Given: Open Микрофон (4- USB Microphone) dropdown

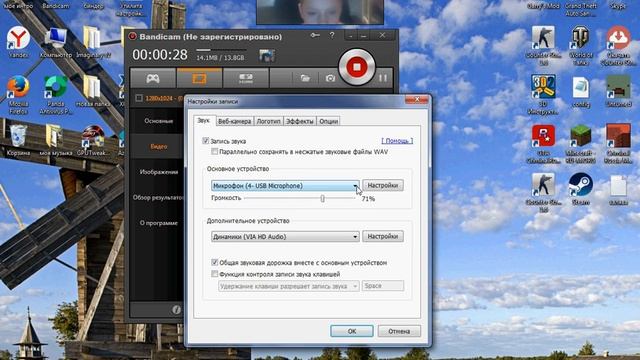Looking at the screenshot, I should click(285, 186).
